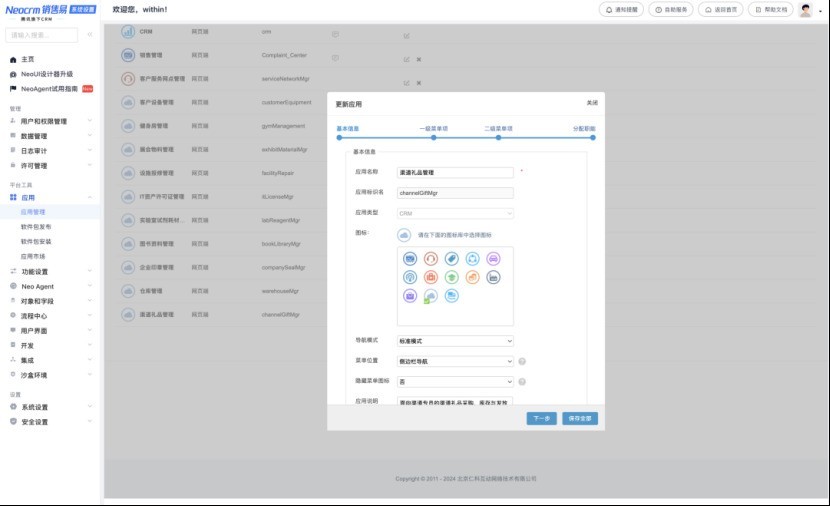This screenshot has width=830, height=506.
Task: Open the 菜单位置 dropdown
Action: coord(455,362)
